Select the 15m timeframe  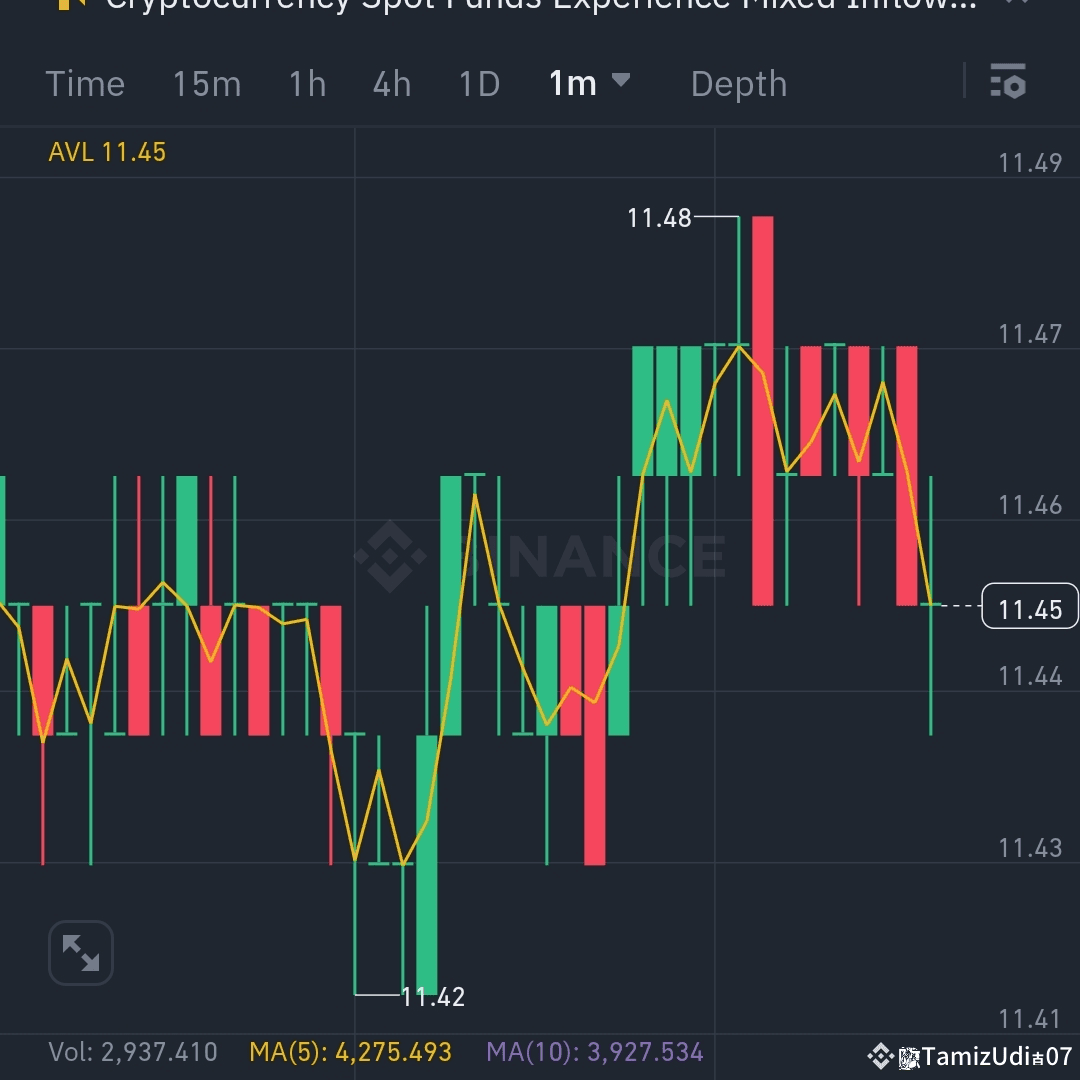tap(206, 84)
